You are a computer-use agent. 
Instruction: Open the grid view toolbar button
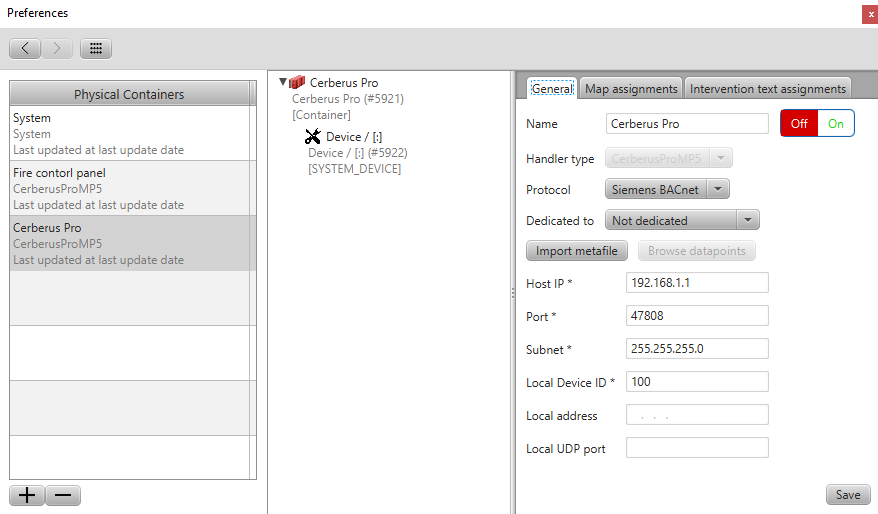pos(96,48)
